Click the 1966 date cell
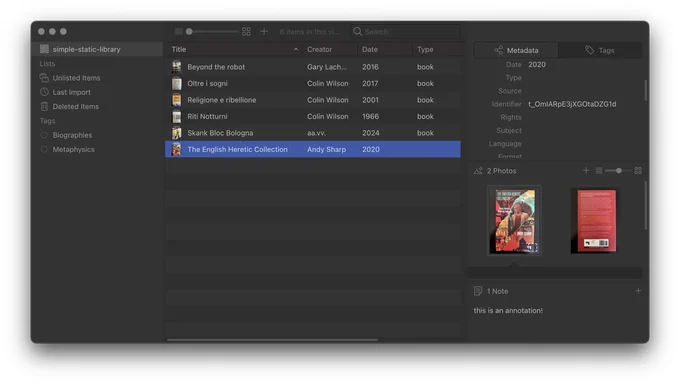The height and width of the screenshot is (384, 680). point(370,117)
